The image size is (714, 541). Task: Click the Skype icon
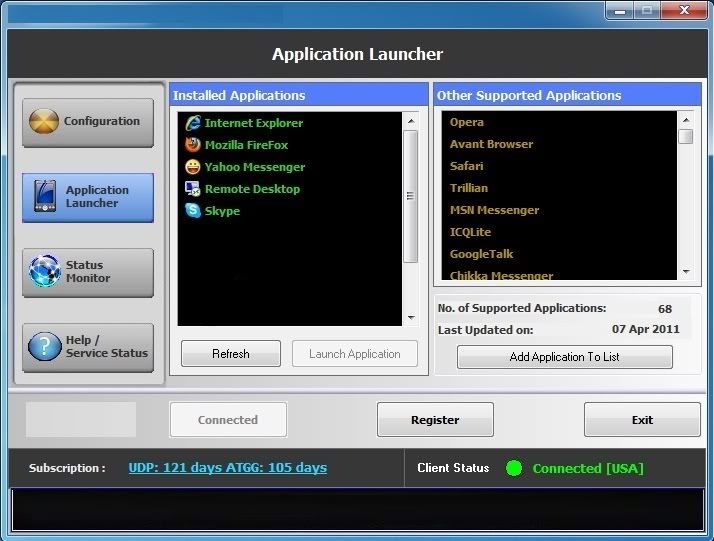[x=193, y=210]
